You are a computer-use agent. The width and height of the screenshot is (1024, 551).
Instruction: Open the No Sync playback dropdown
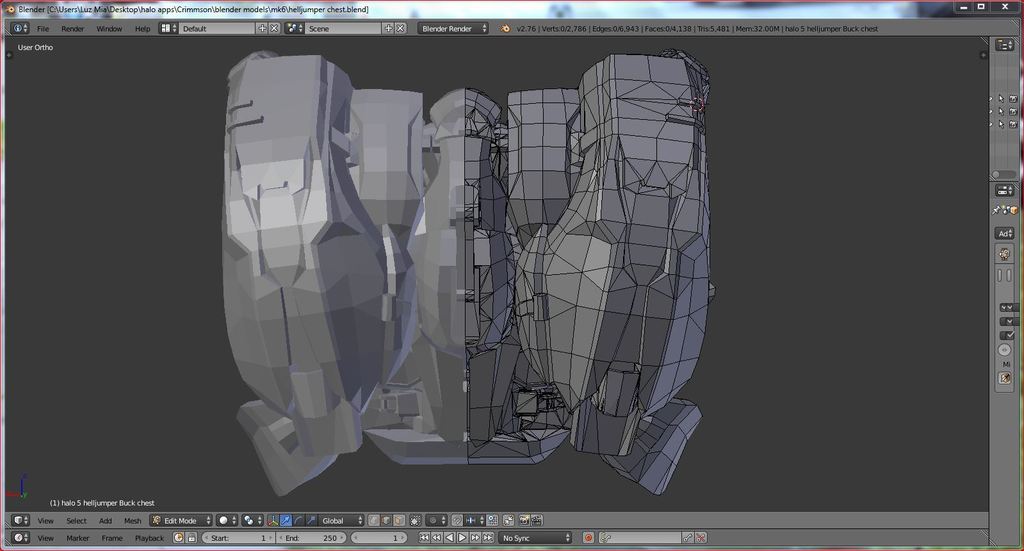[x=537, y=538]
